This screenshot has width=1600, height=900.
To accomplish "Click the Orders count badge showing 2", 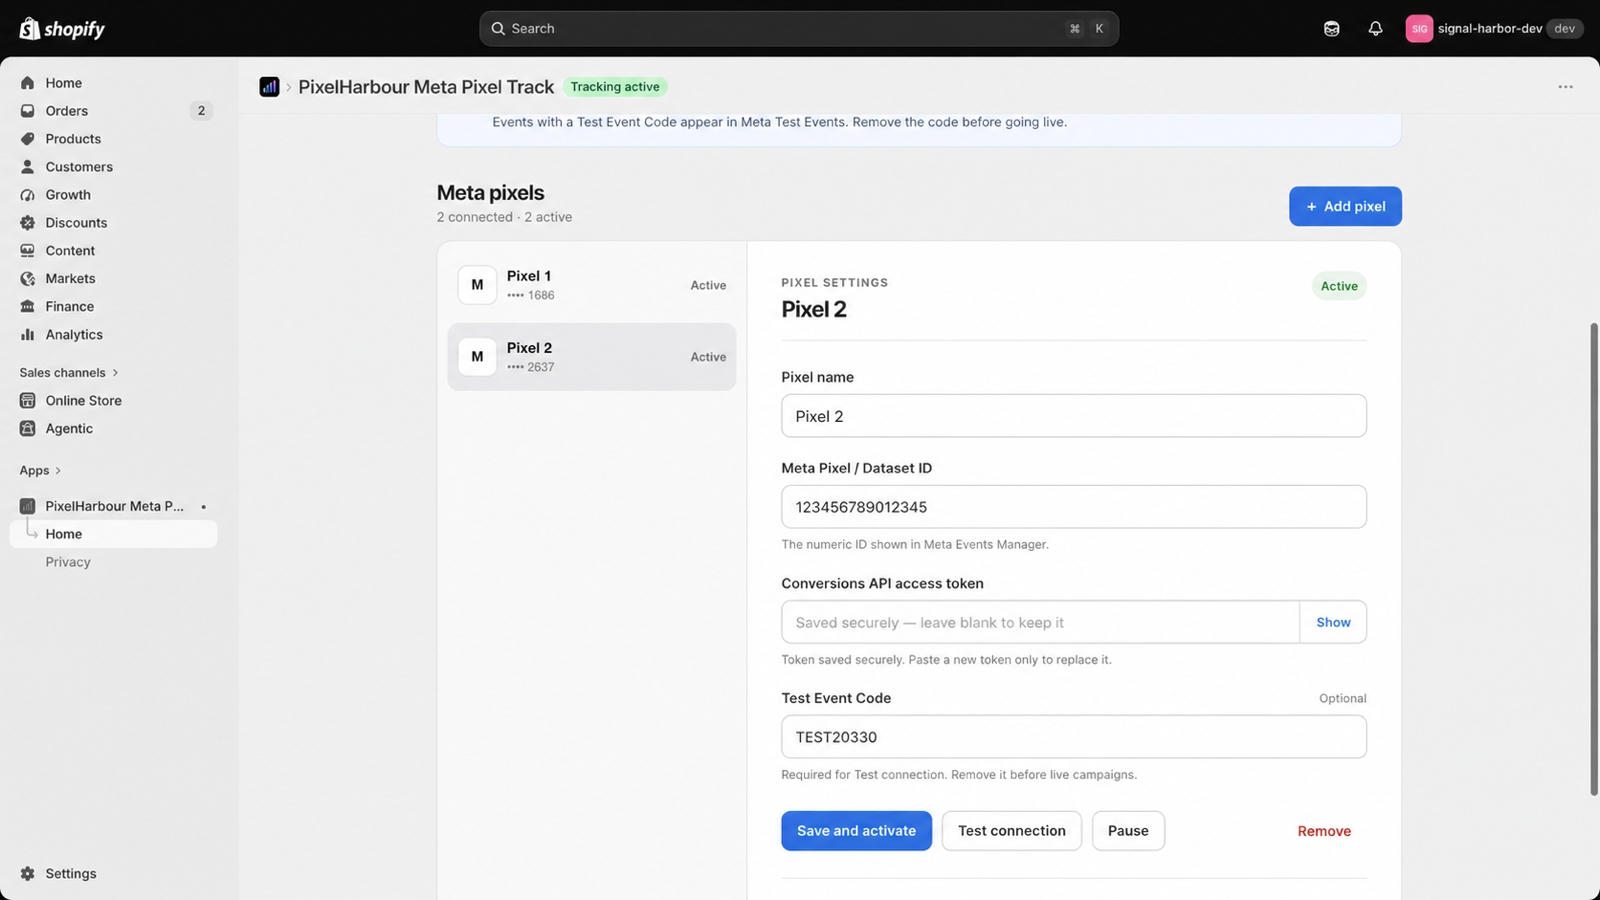I will click(x=201, y=111).
